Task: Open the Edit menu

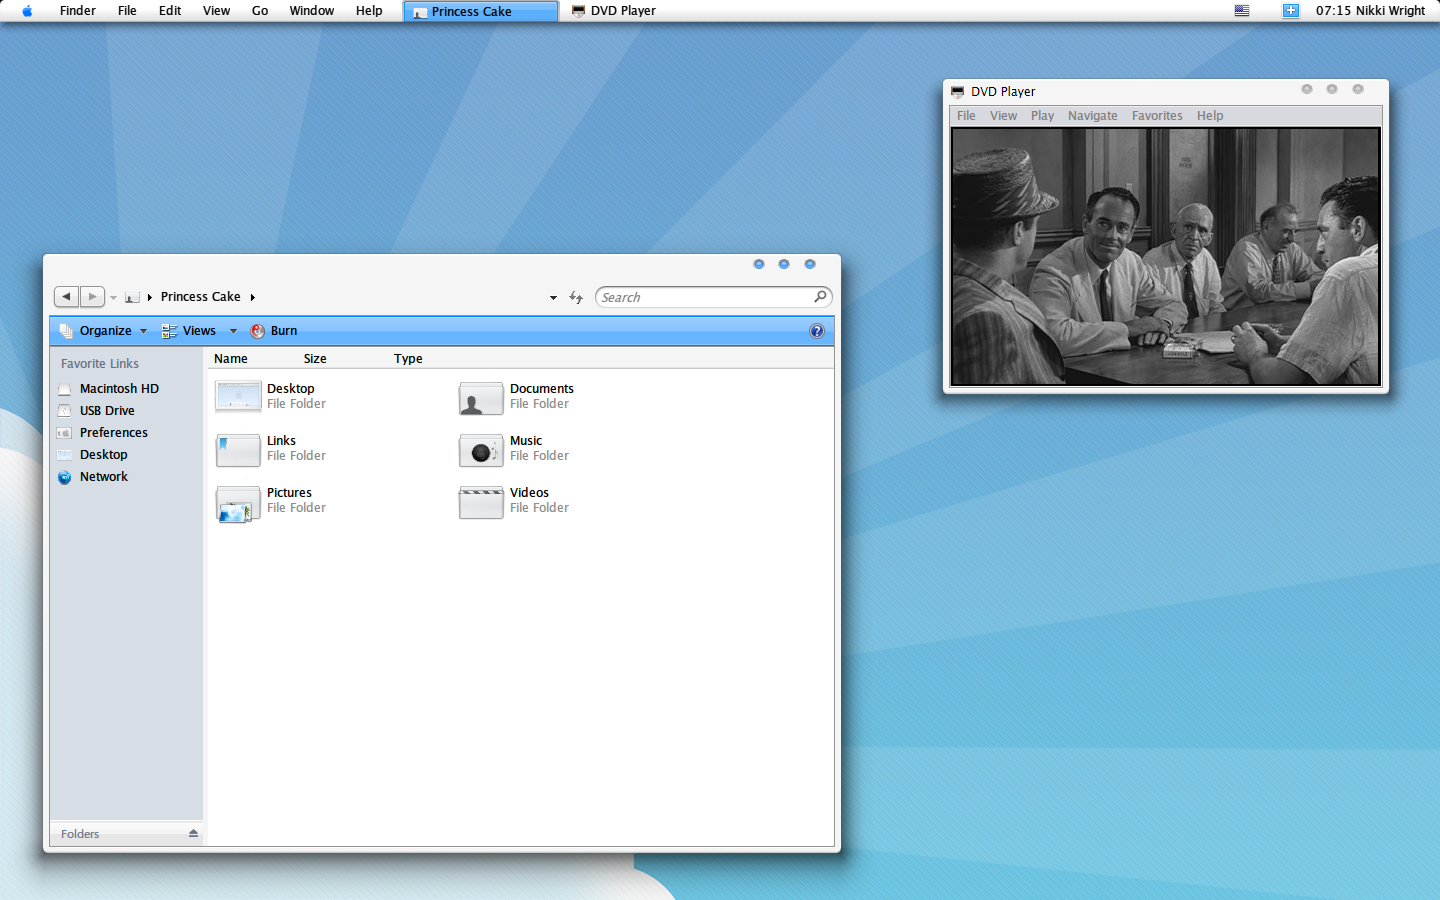Action: tap(170, 11)
